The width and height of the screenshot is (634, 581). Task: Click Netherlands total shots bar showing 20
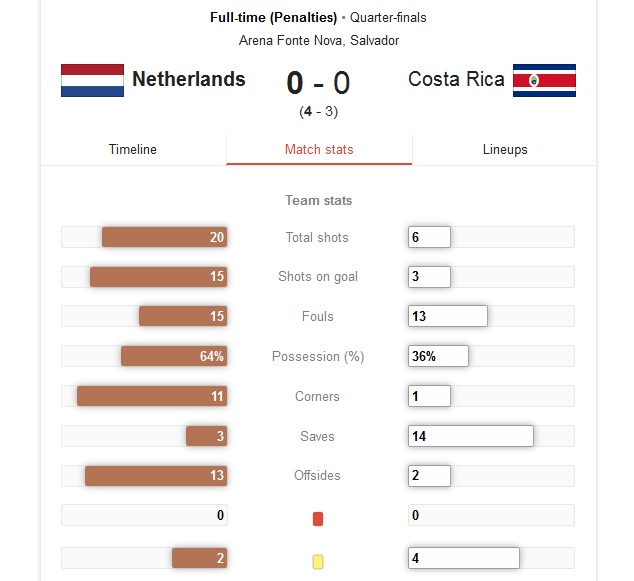(164, 237)
